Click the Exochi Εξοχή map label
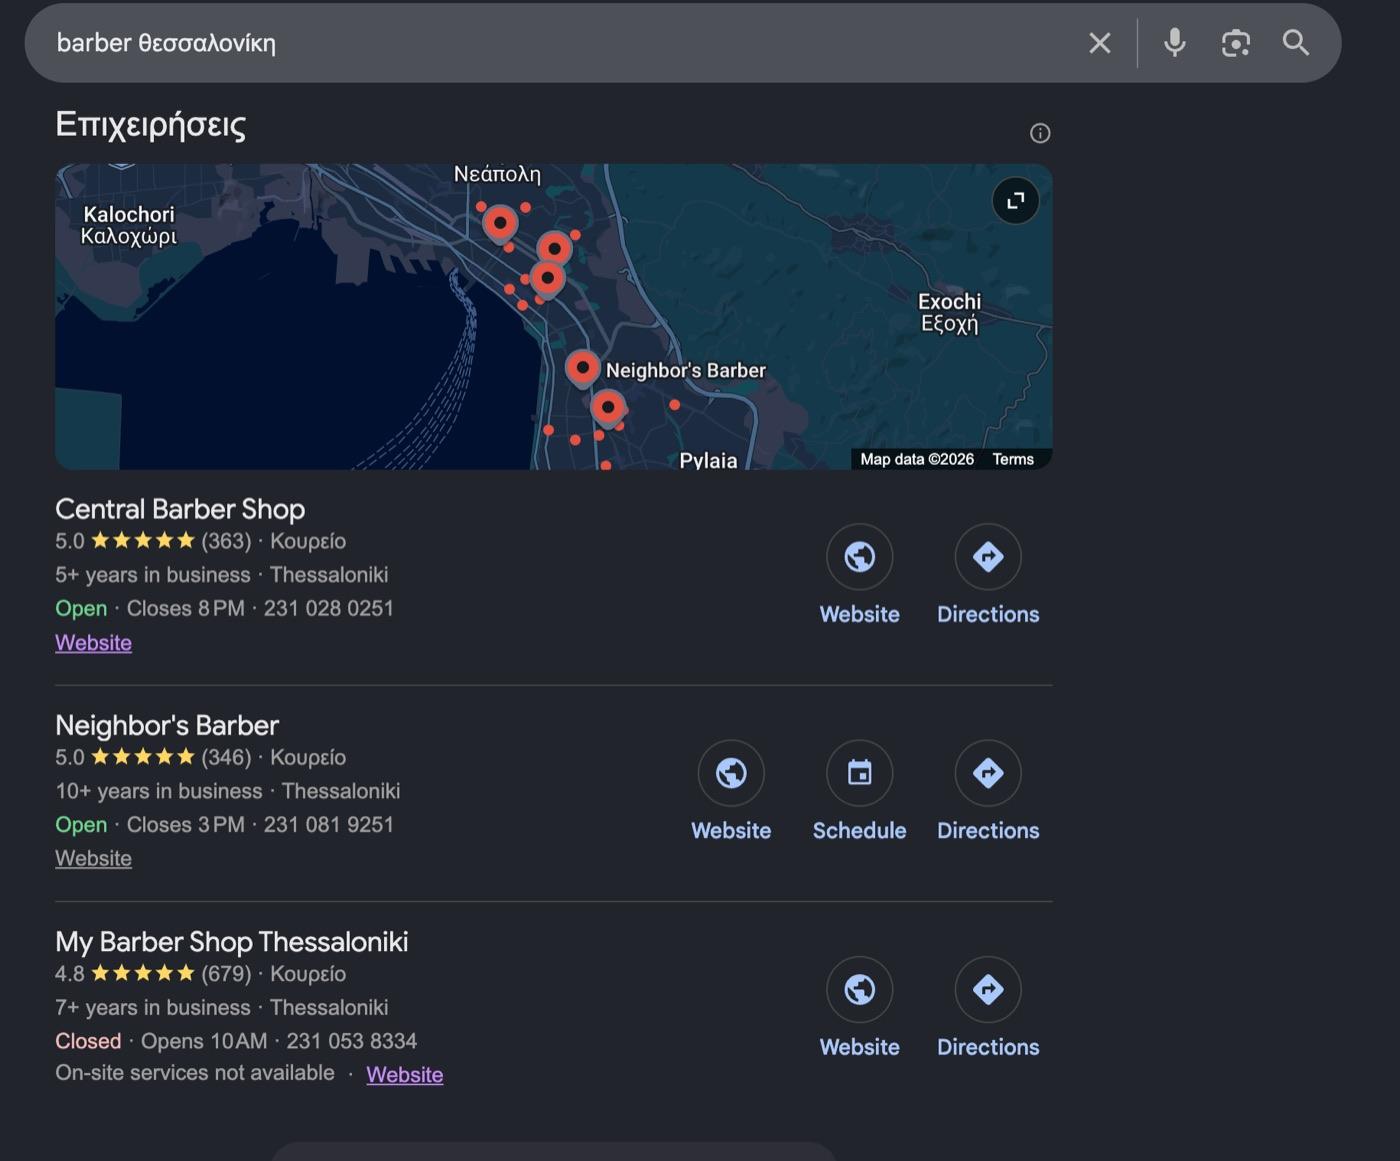The height and width of the screenshot is (1161, 1400). [x=950, y=312]
